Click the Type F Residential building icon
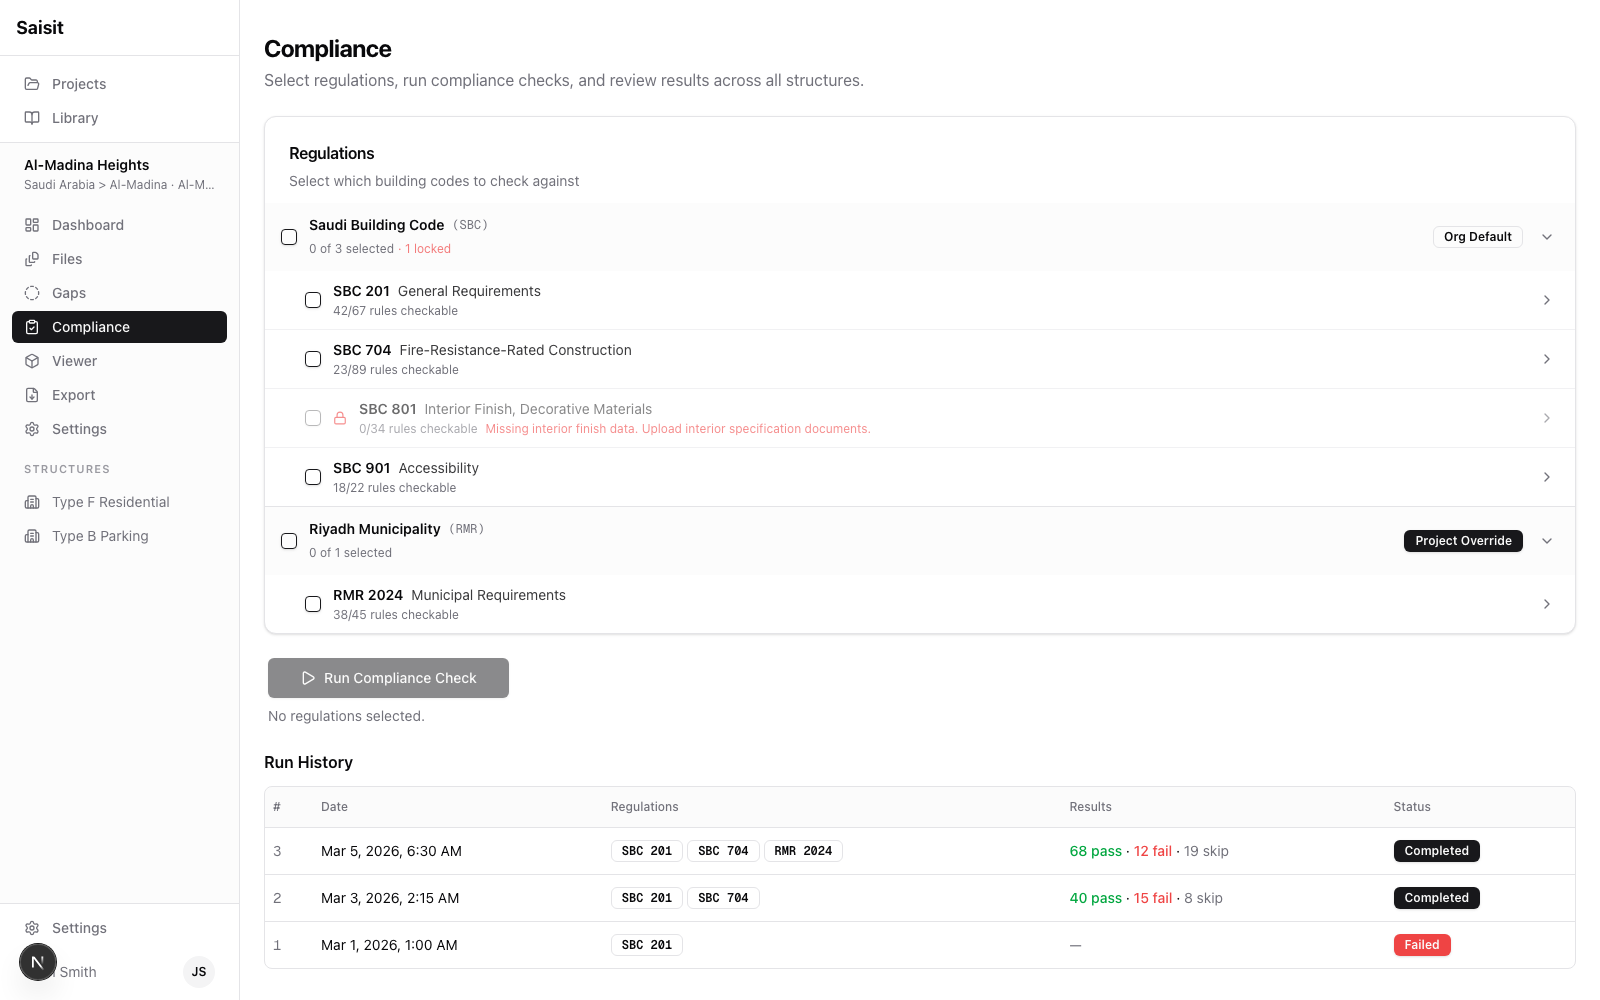Screen dimensions: 1600x1000 (x=32, y=502)
